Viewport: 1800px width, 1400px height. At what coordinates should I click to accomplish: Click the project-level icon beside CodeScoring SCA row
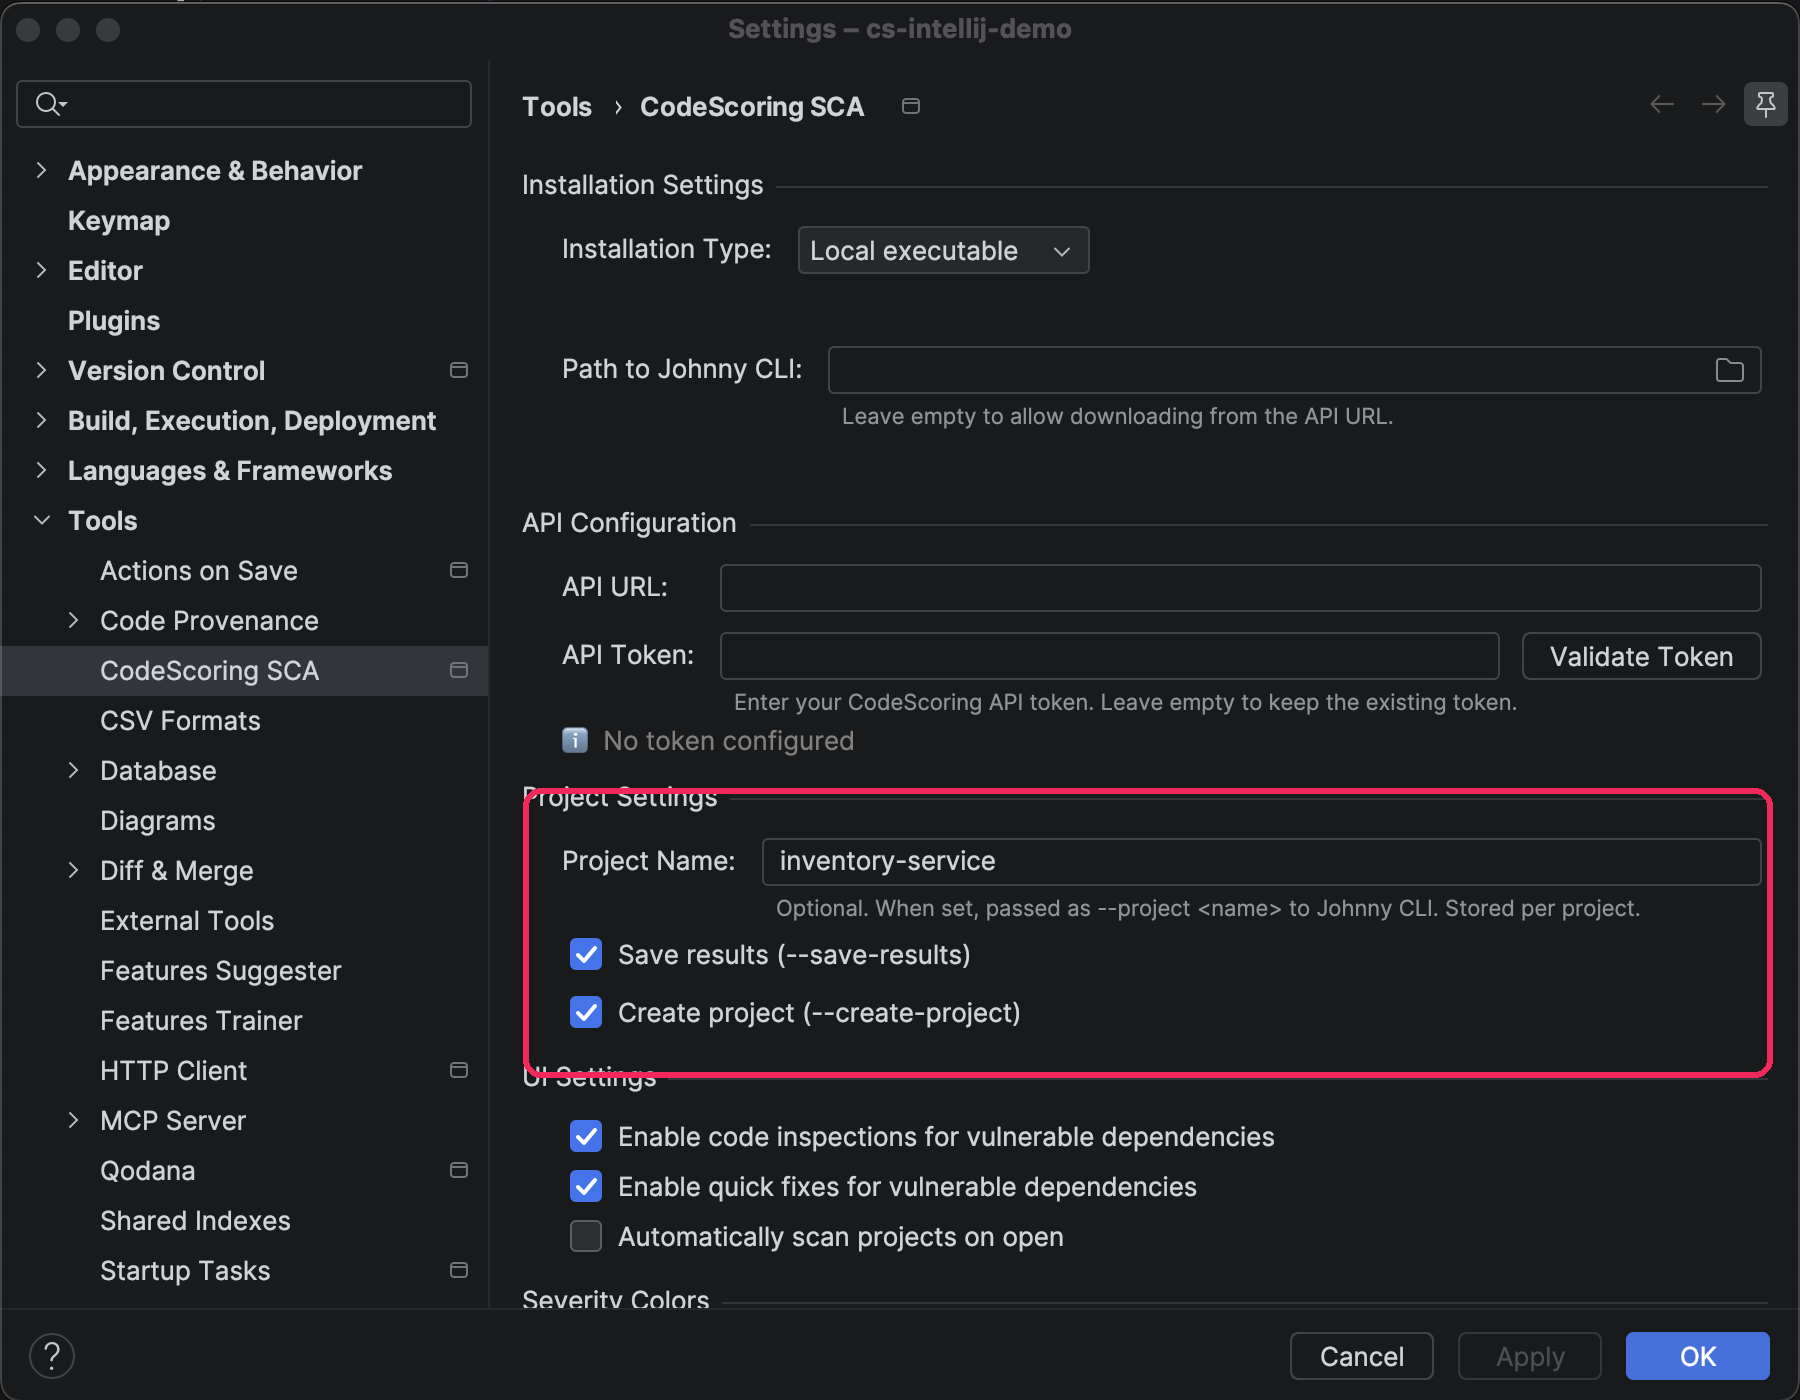(459, 670)
